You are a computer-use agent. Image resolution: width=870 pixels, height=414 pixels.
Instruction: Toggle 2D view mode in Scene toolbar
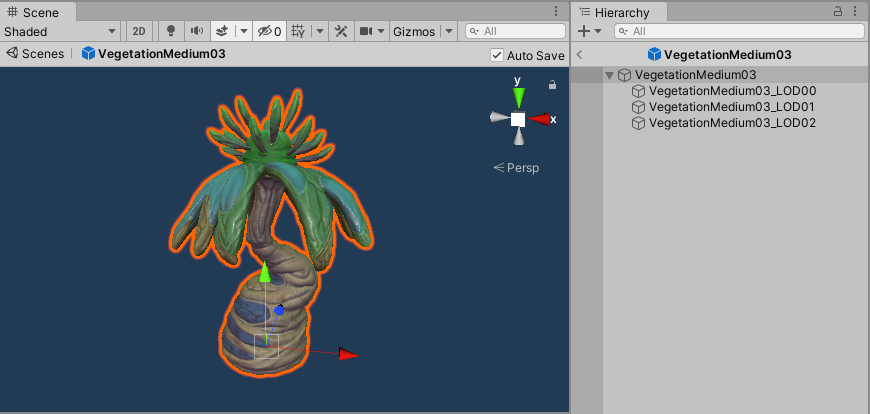coord(139,31)
